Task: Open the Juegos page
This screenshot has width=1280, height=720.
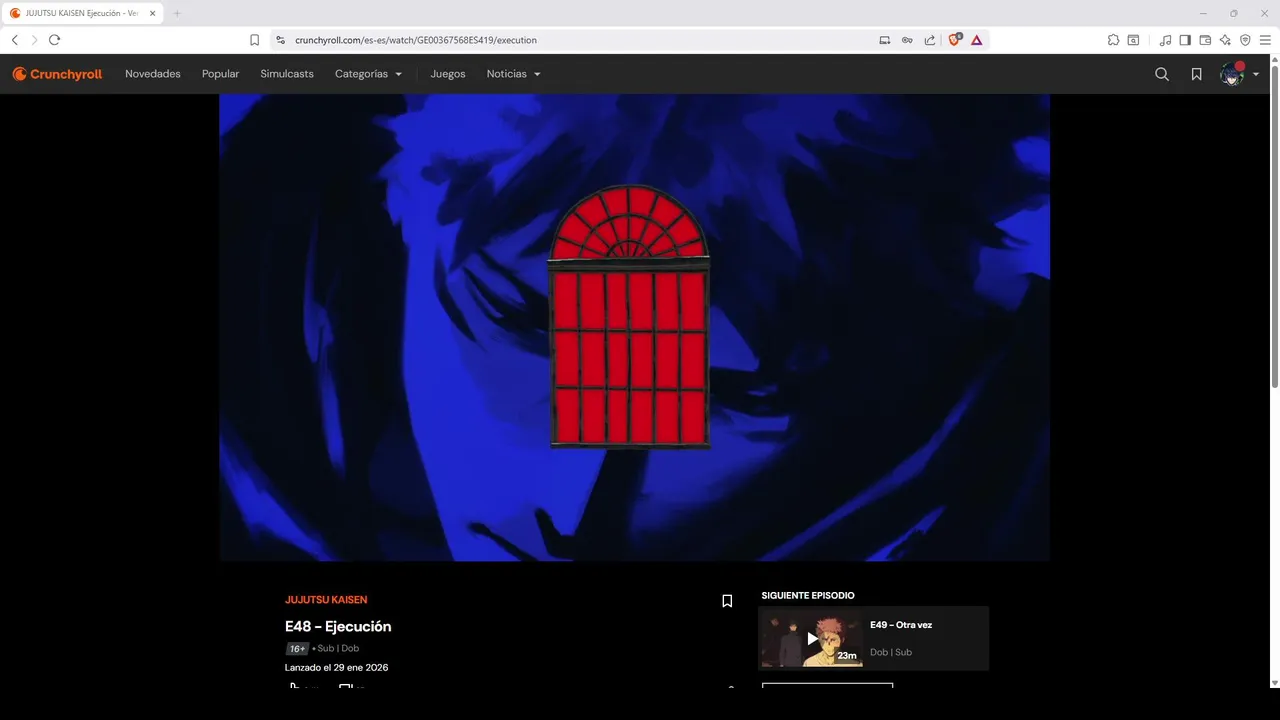Action: coord(448,74)
